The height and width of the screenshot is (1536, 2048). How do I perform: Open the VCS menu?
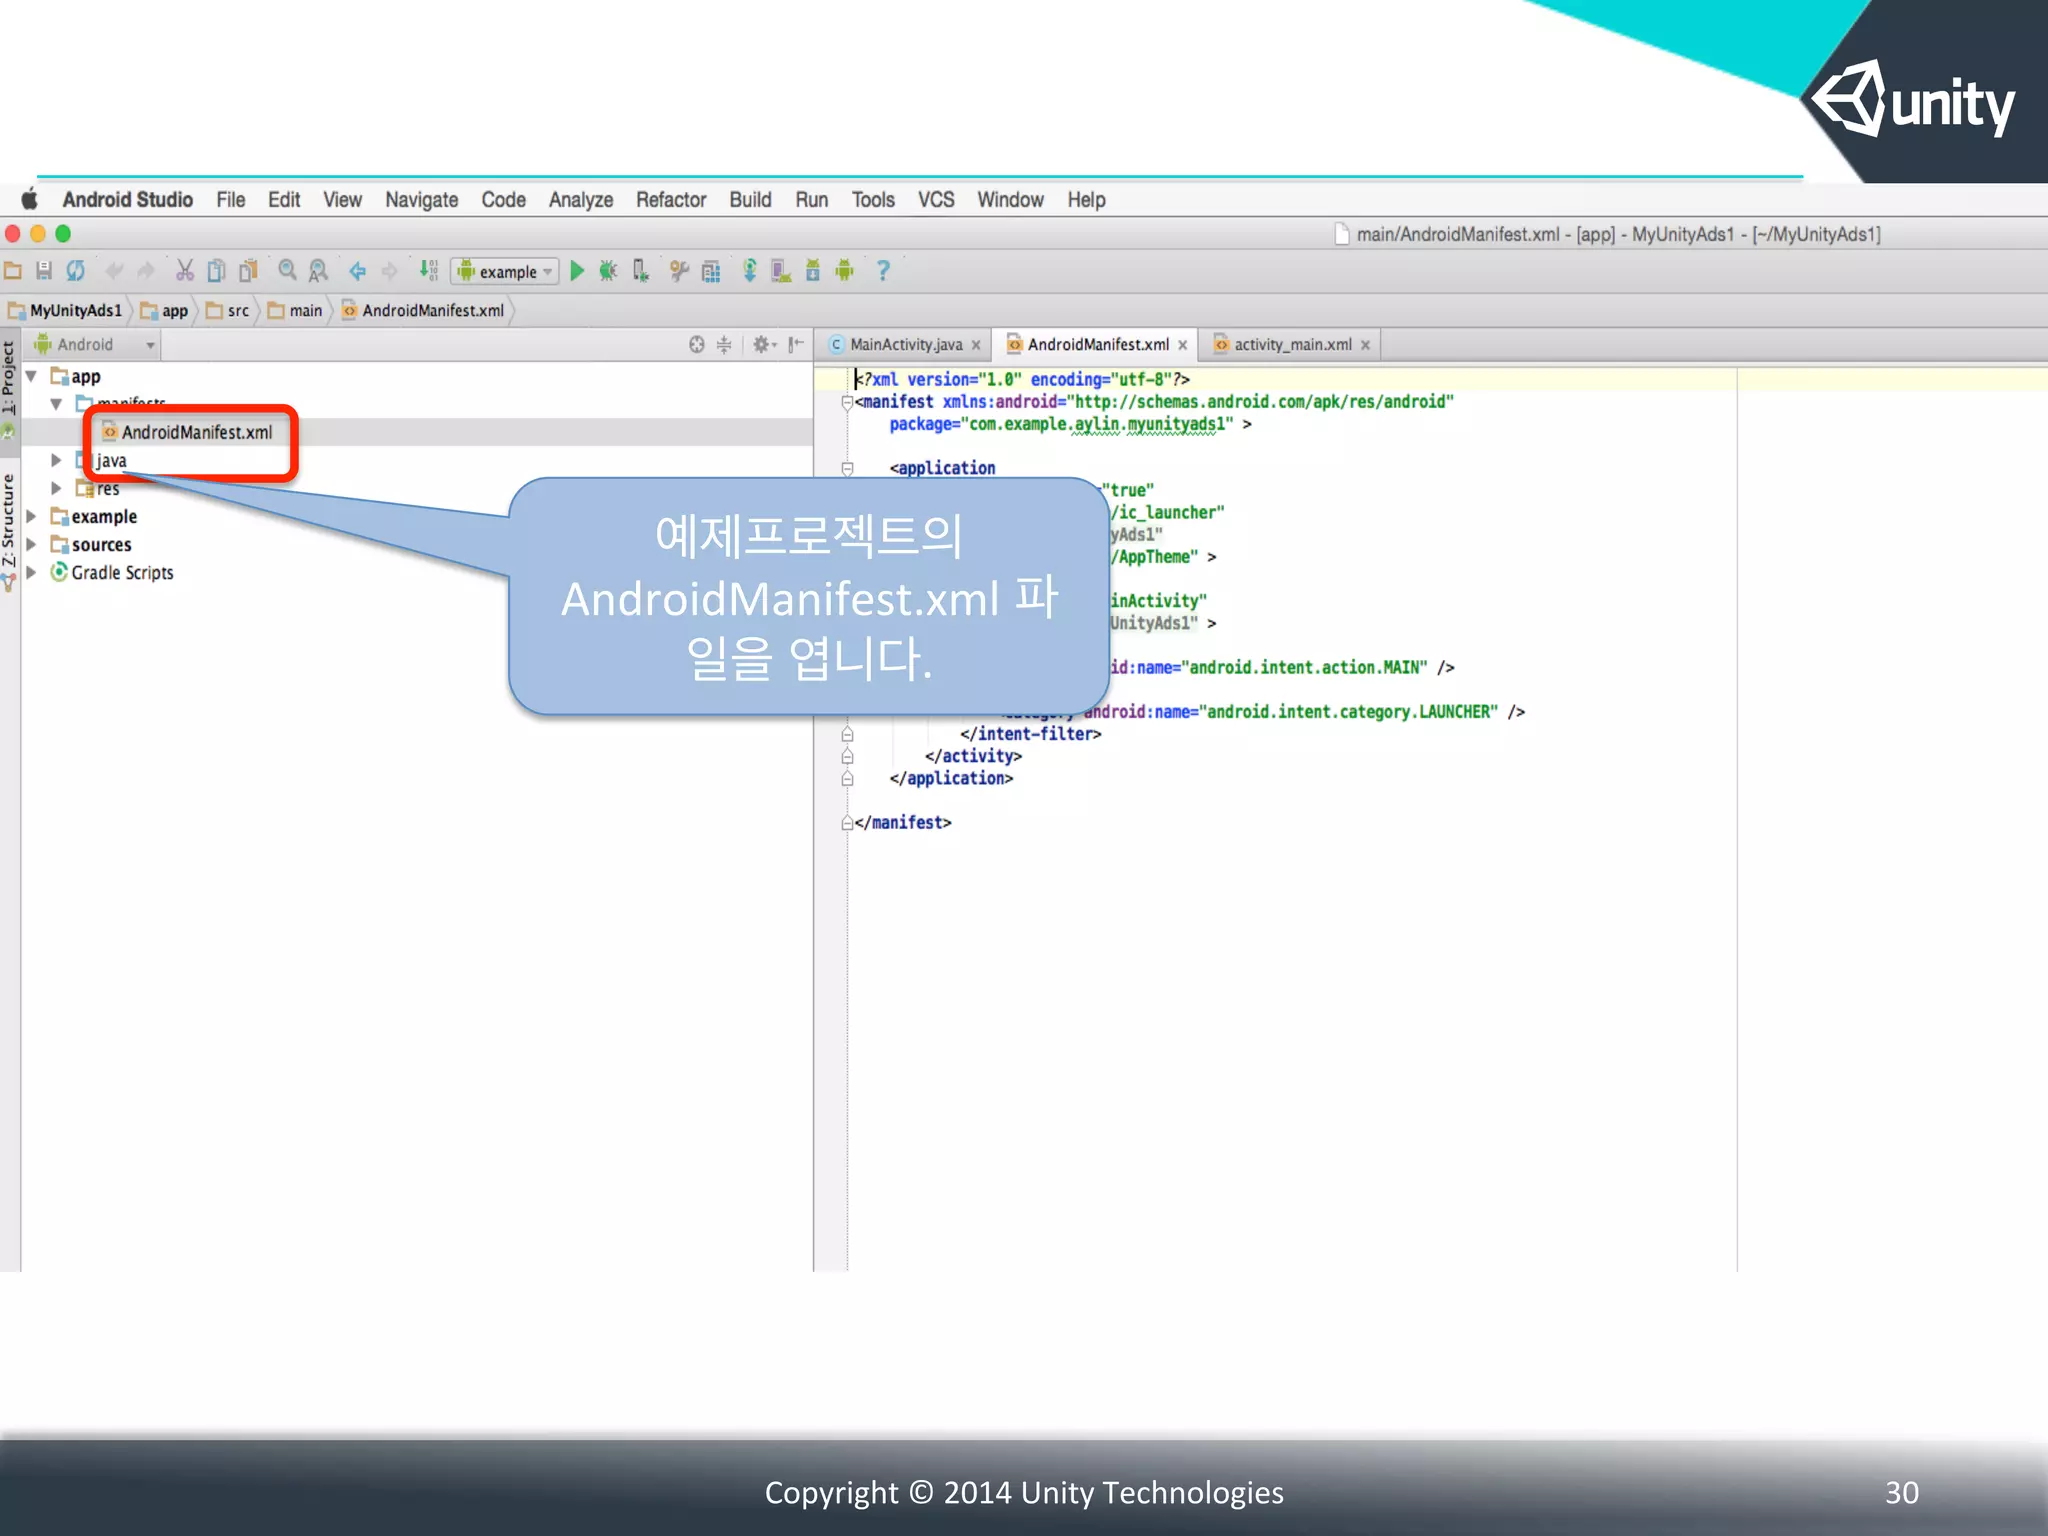click(x=936, y=200)
